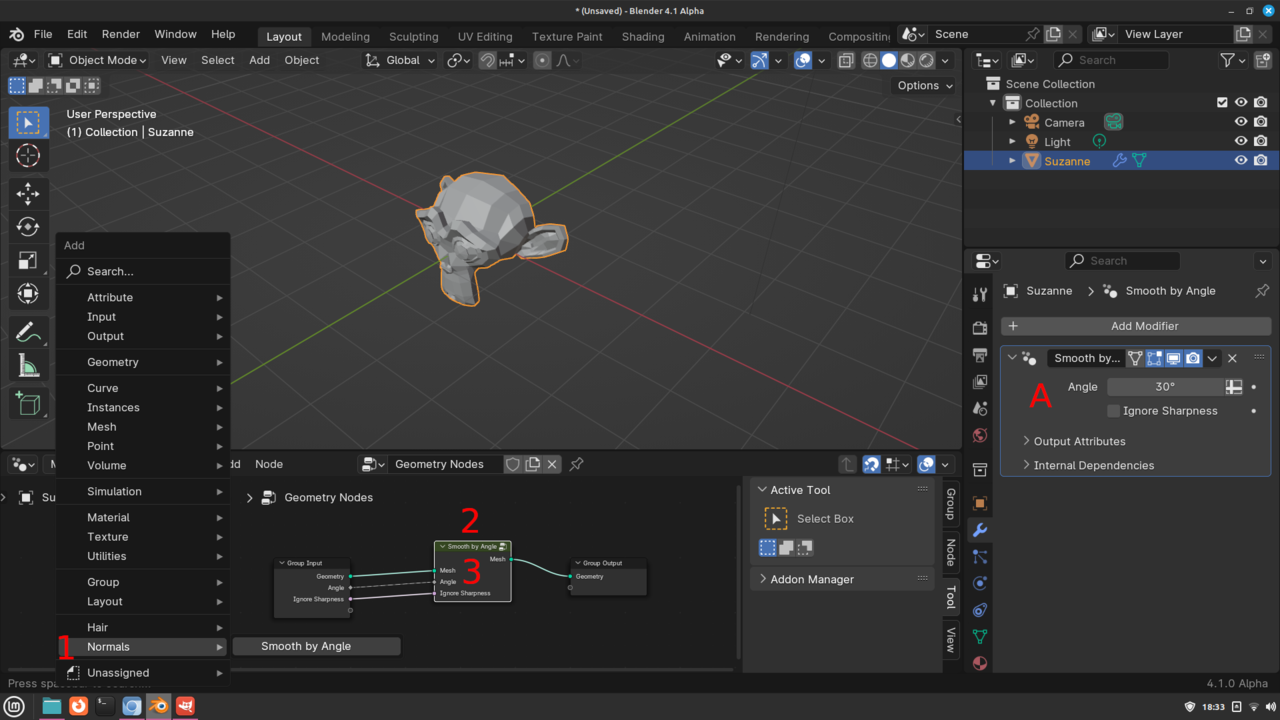Switch to material preview shading
The image size is (1280, 720).
(908, 60)
